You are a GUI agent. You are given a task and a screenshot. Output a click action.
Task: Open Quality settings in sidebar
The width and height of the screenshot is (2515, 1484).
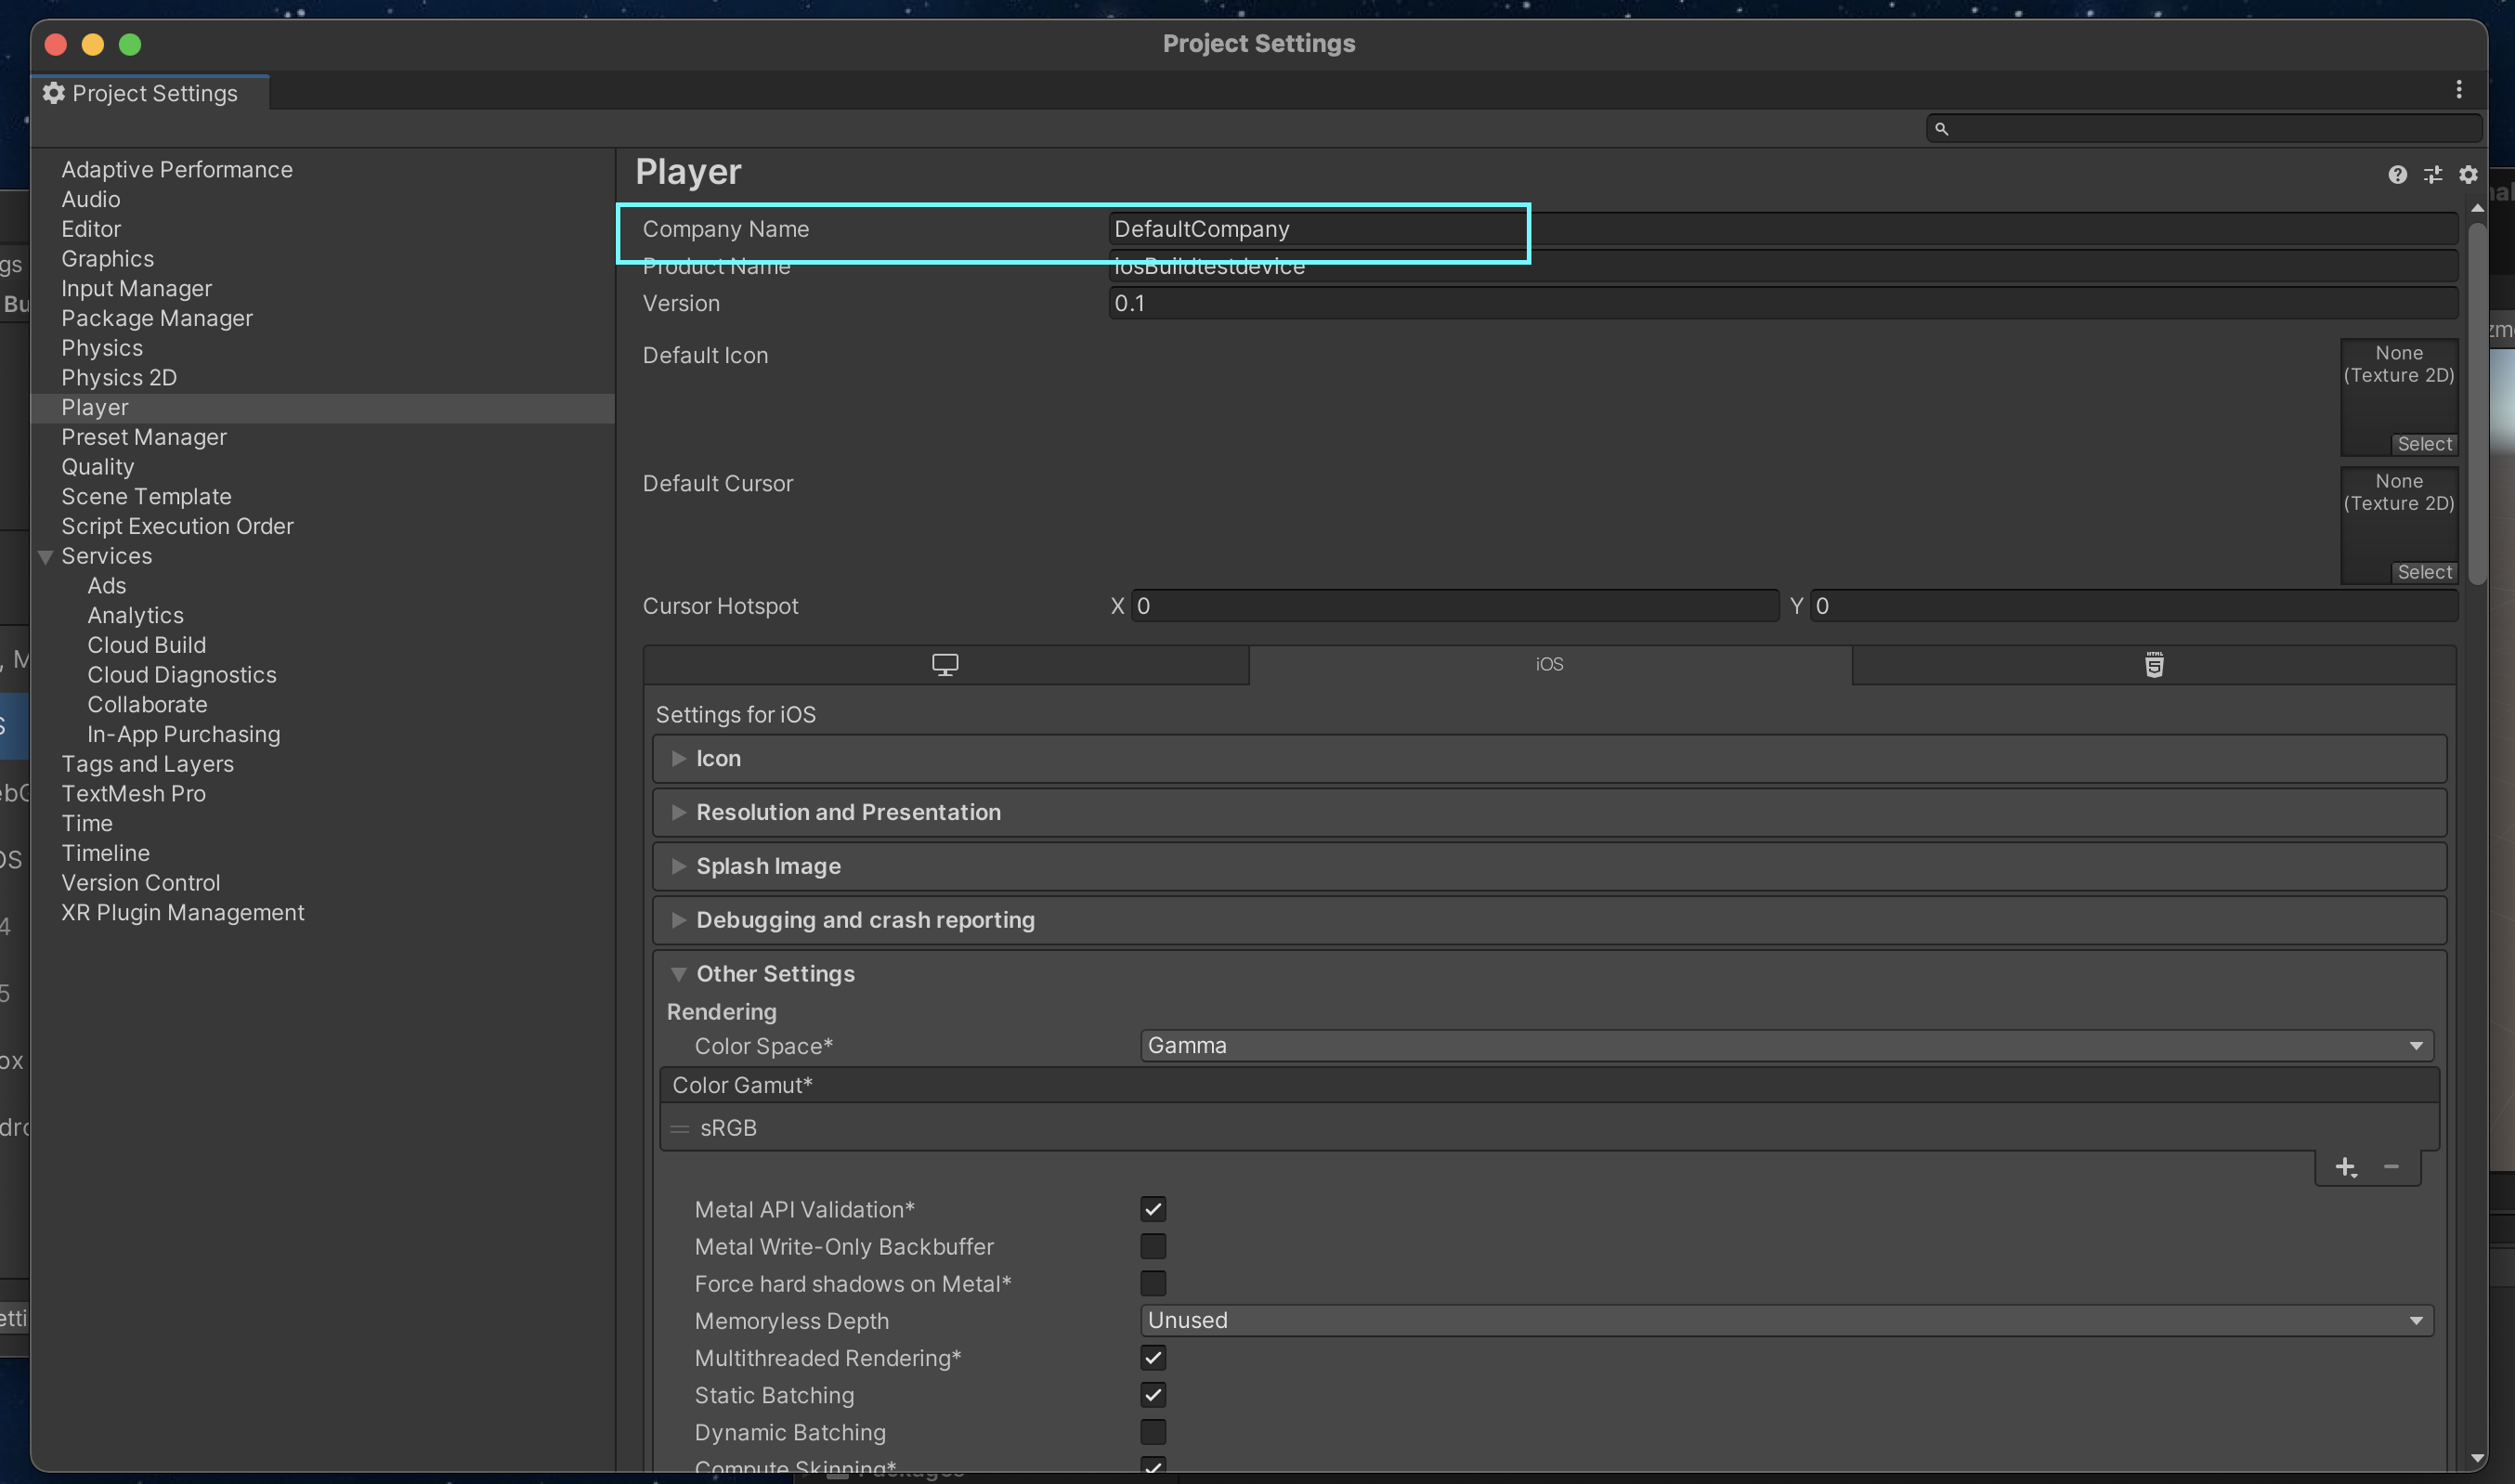tap(97, 467)
